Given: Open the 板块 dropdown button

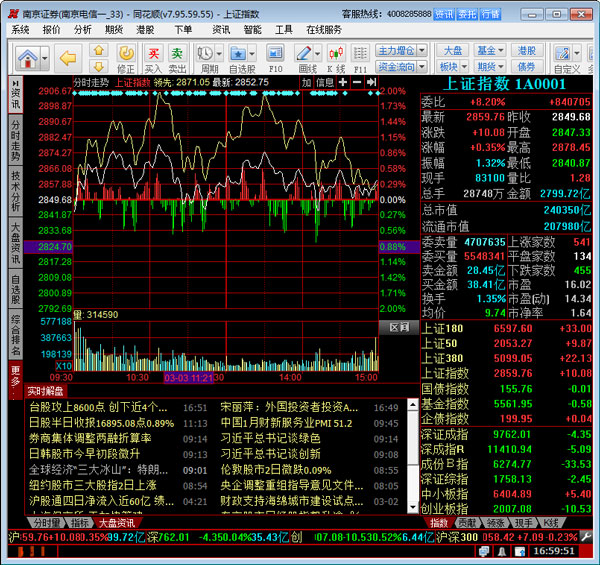Looking at the screenshot, I should pyautogui.click(x=453, y=67).
